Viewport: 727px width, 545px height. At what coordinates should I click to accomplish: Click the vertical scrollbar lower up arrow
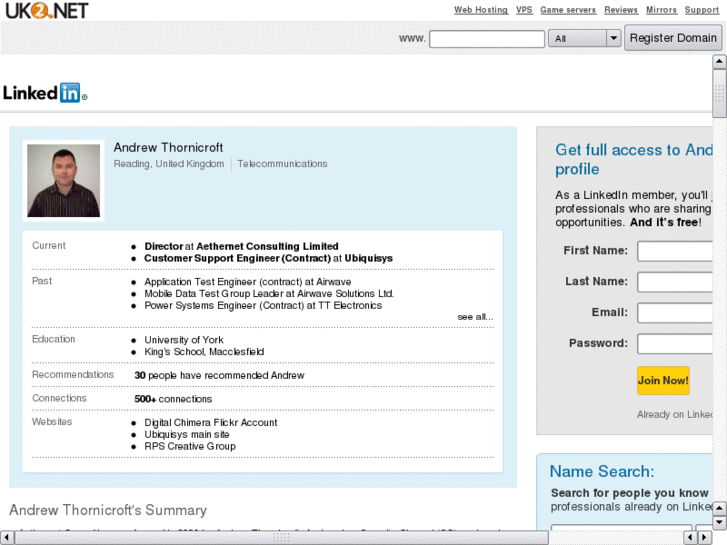click(x=719, y=508)
